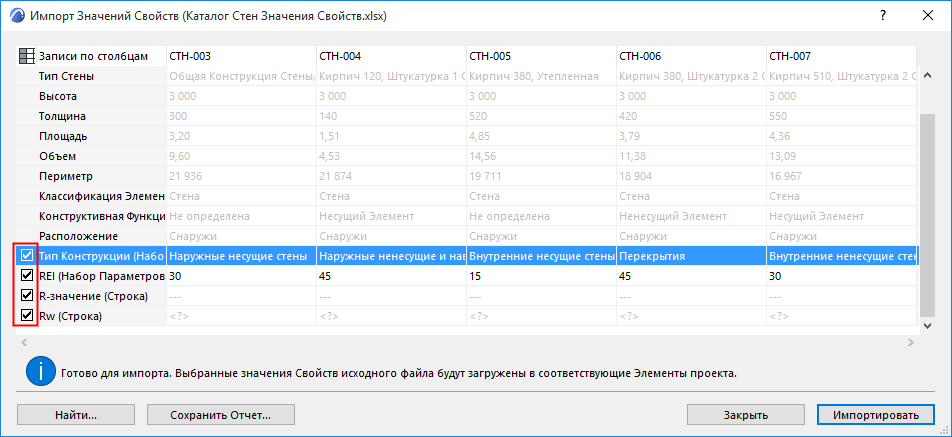Click the vertical scrollbar down arrow
This screenshot has width=952, height=437.
coord(927,326)
